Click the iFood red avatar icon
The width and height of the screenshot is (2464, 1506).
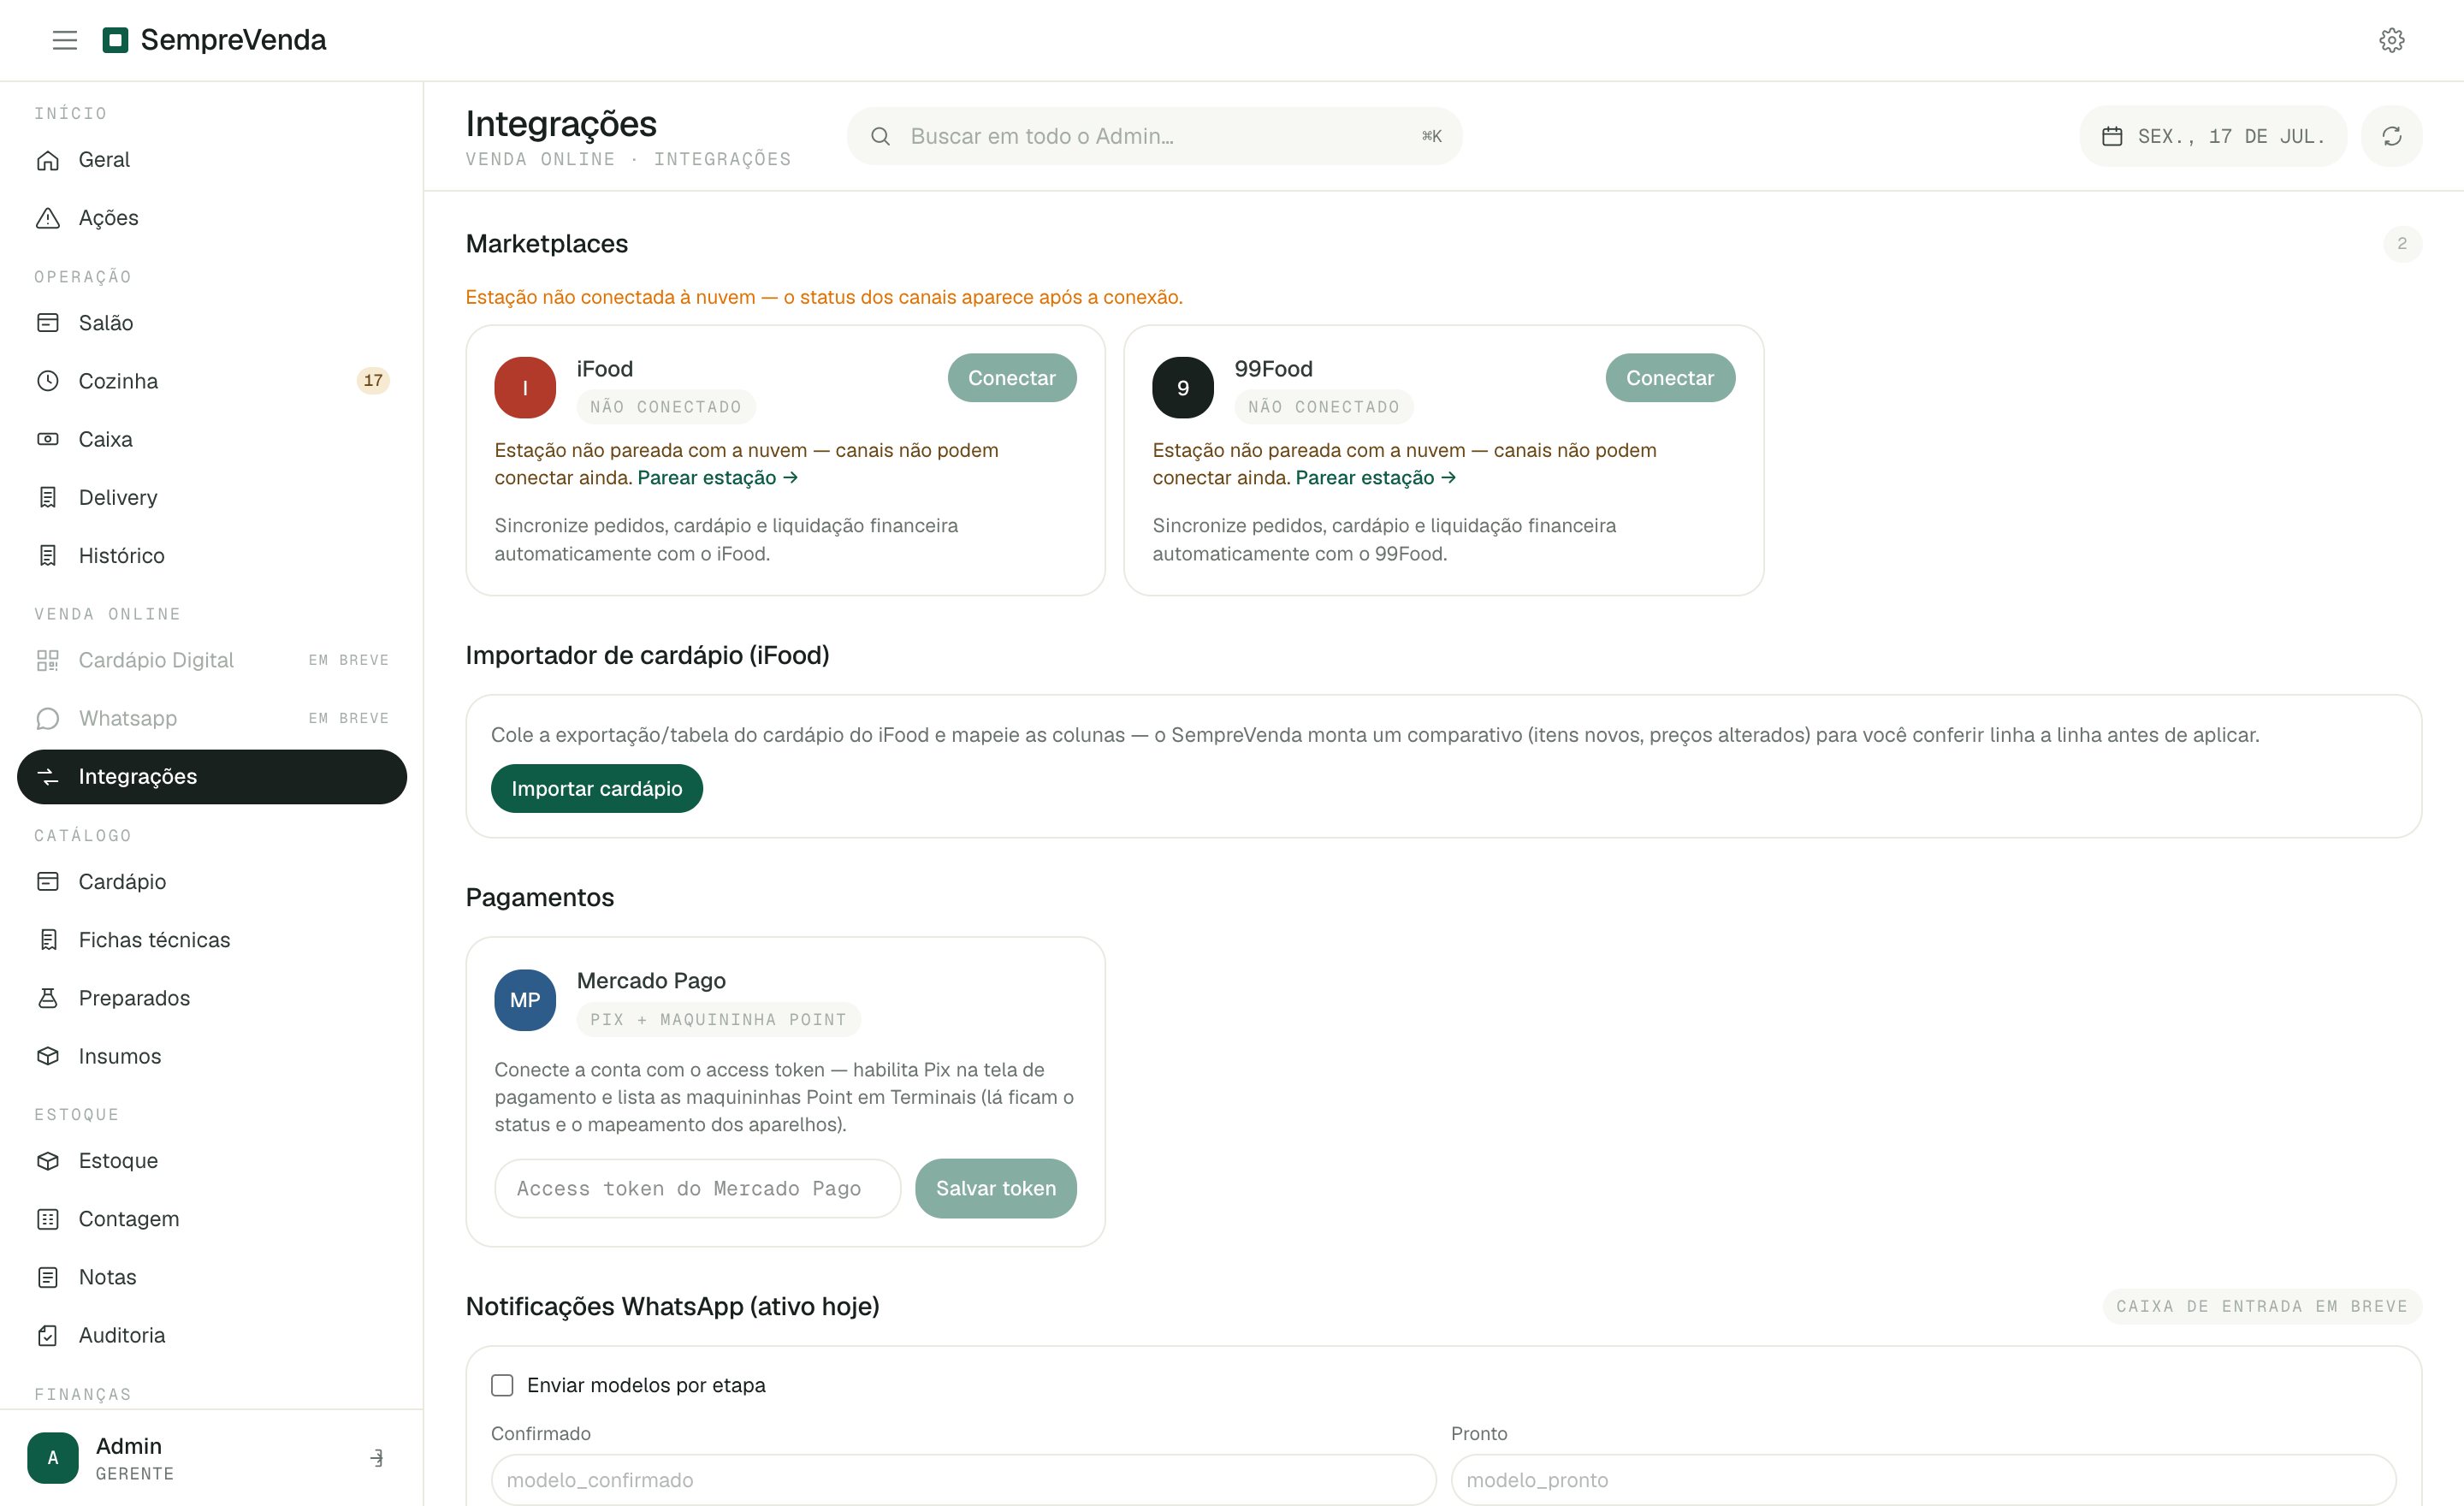(x=525, y=388)
